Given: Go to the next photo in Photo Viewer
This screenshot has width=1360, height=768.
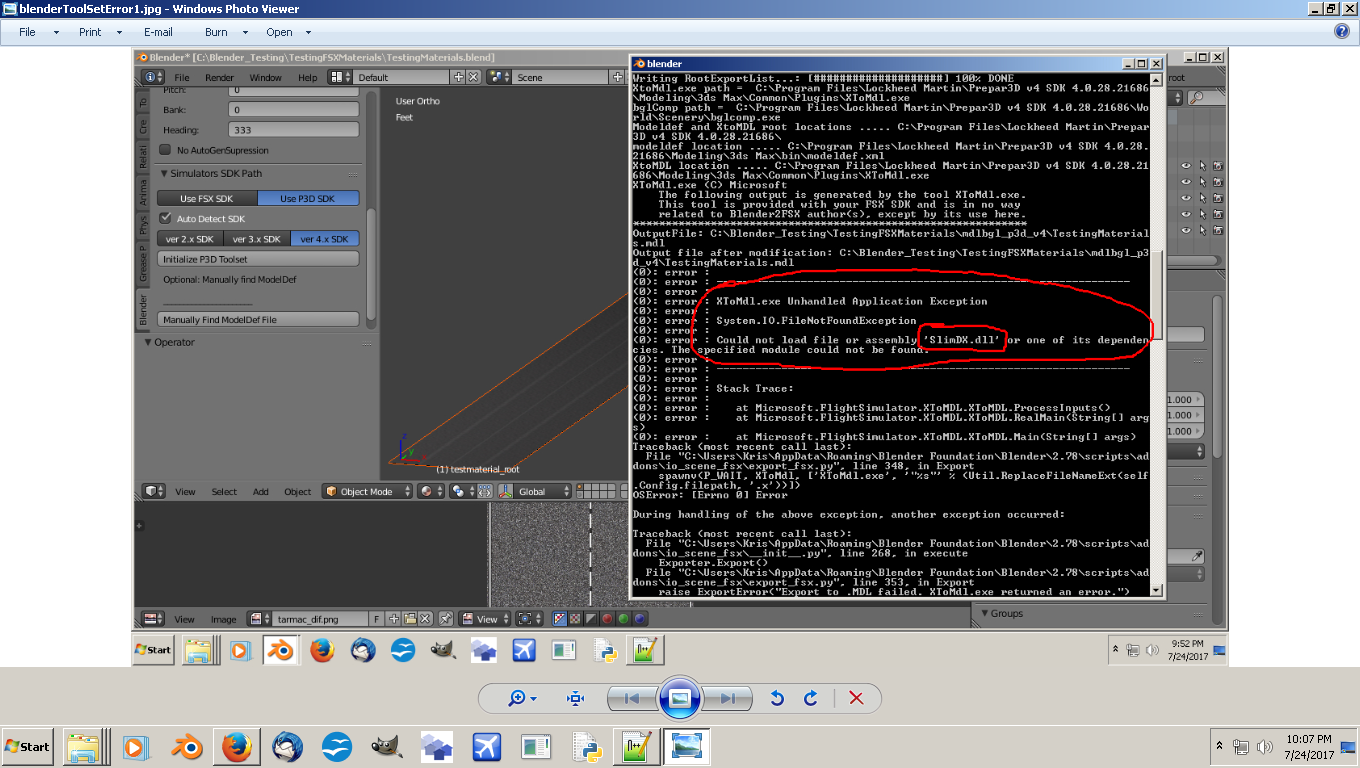Looking at the screenshot, I should [728, 698].
